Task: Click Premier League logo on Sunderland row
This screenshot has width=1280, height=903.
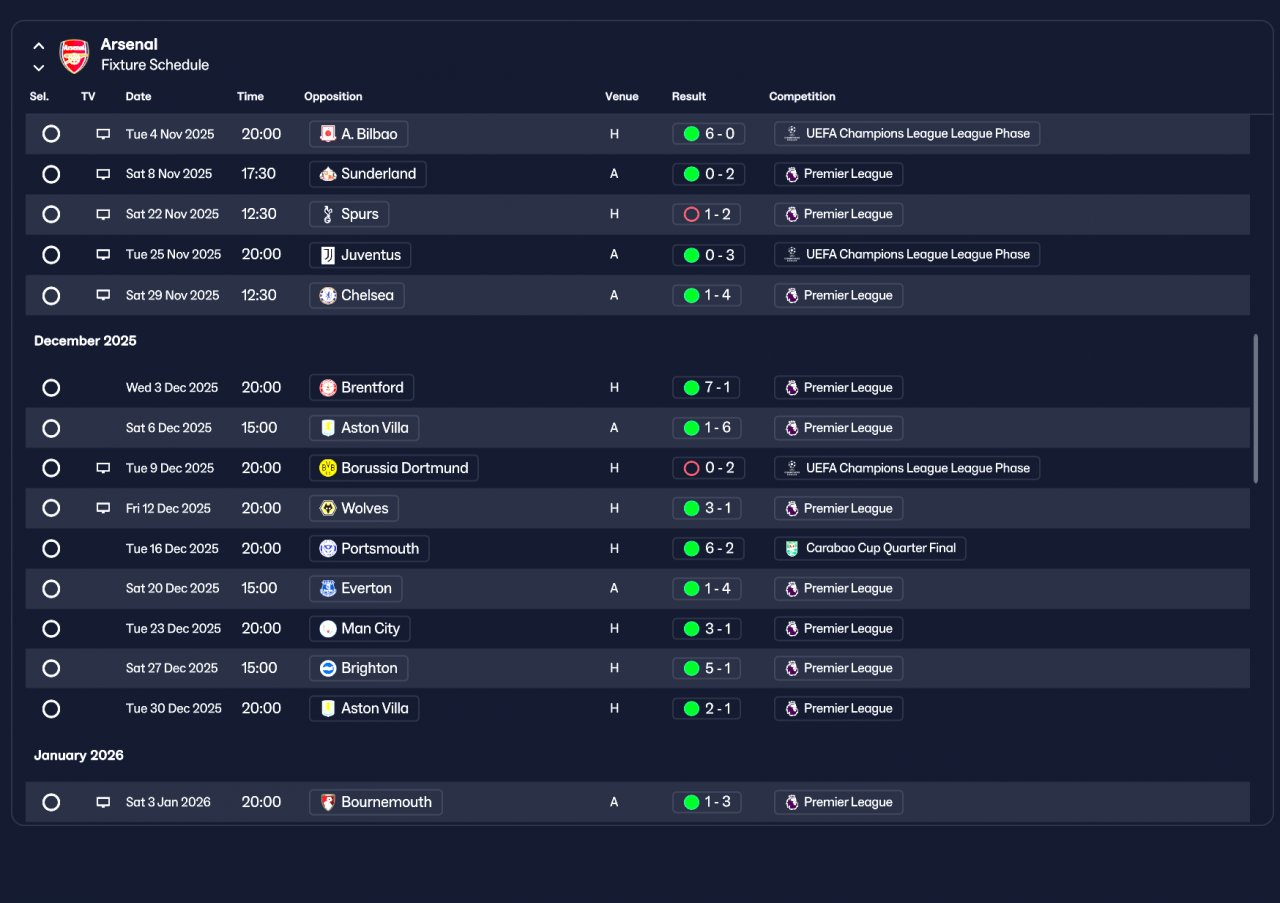Action: click(x=792, y=174)
